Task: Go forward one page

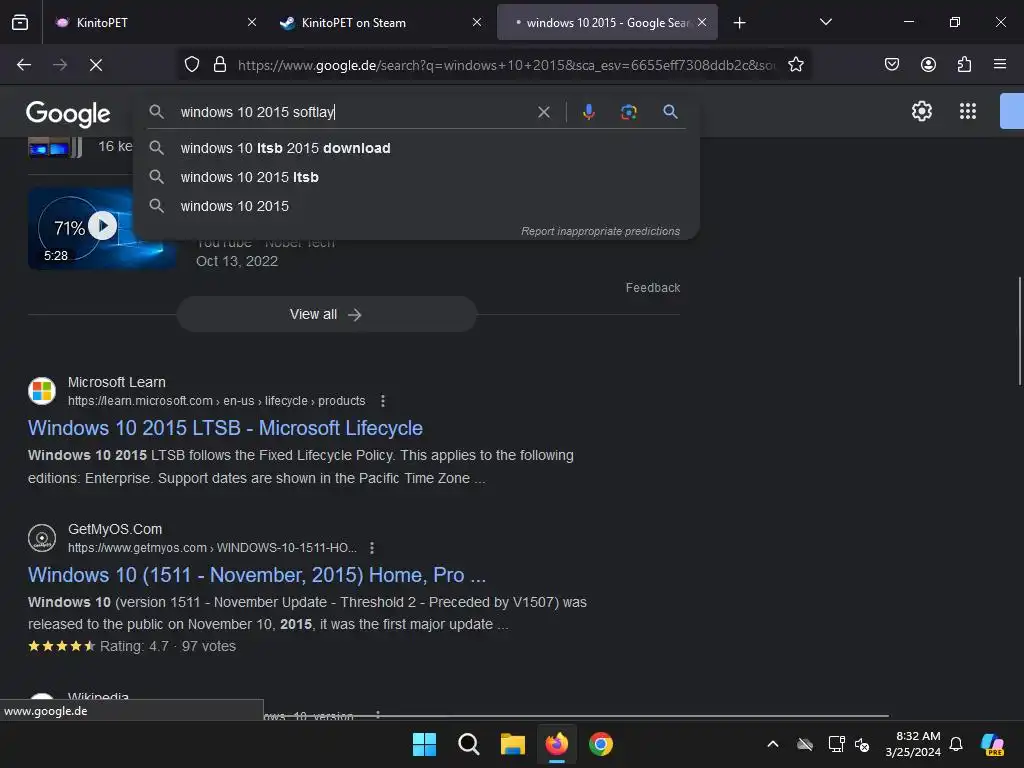Action: (60, 65)
